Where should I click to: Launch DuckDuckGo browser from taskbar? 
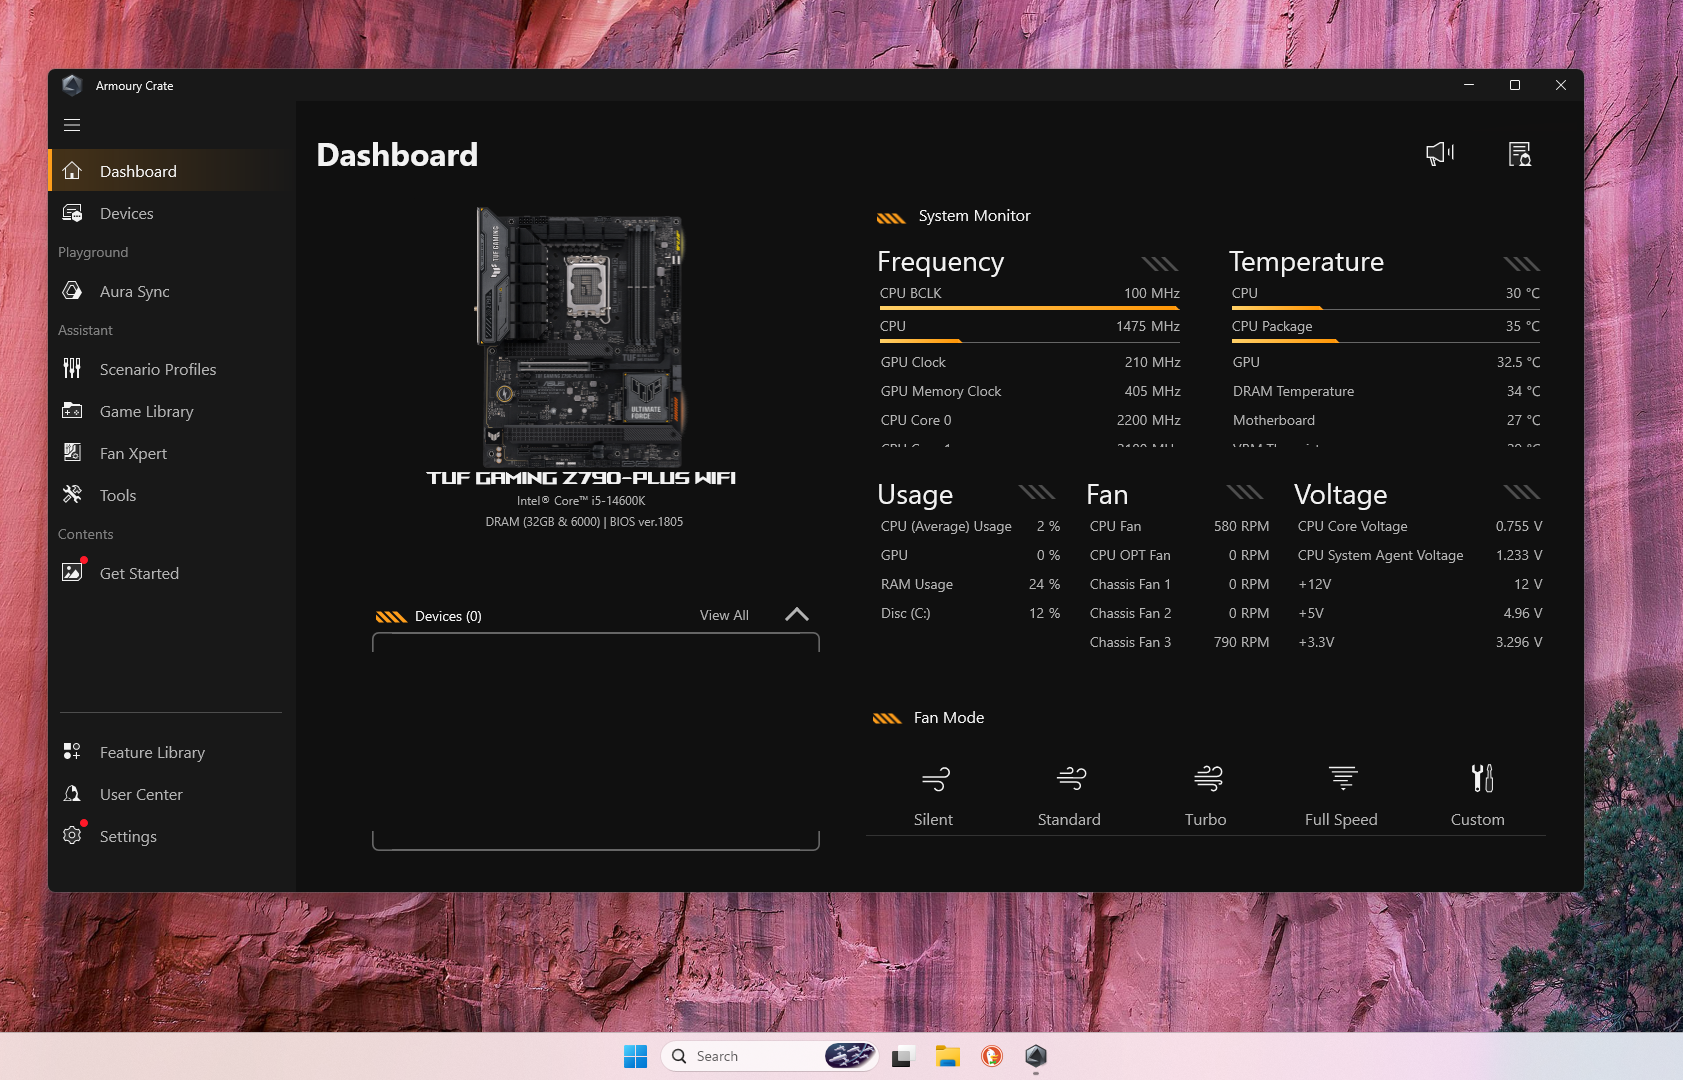pyautogui.click(x=992, y=1056)
